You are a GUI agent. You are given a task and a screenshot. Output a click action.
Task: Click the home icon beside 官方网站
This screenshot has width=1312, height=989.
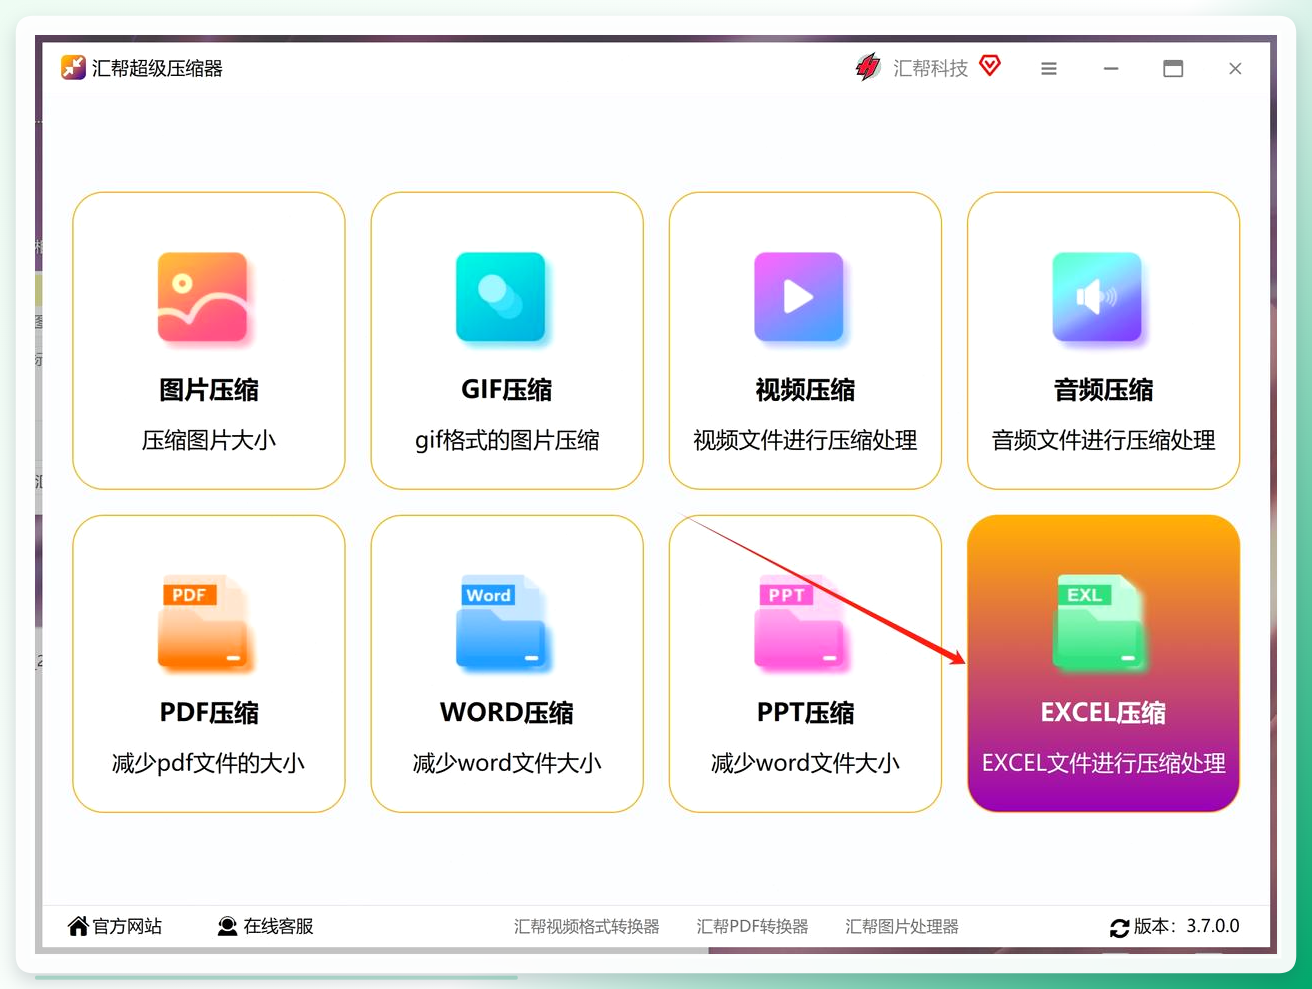[78, 926]
